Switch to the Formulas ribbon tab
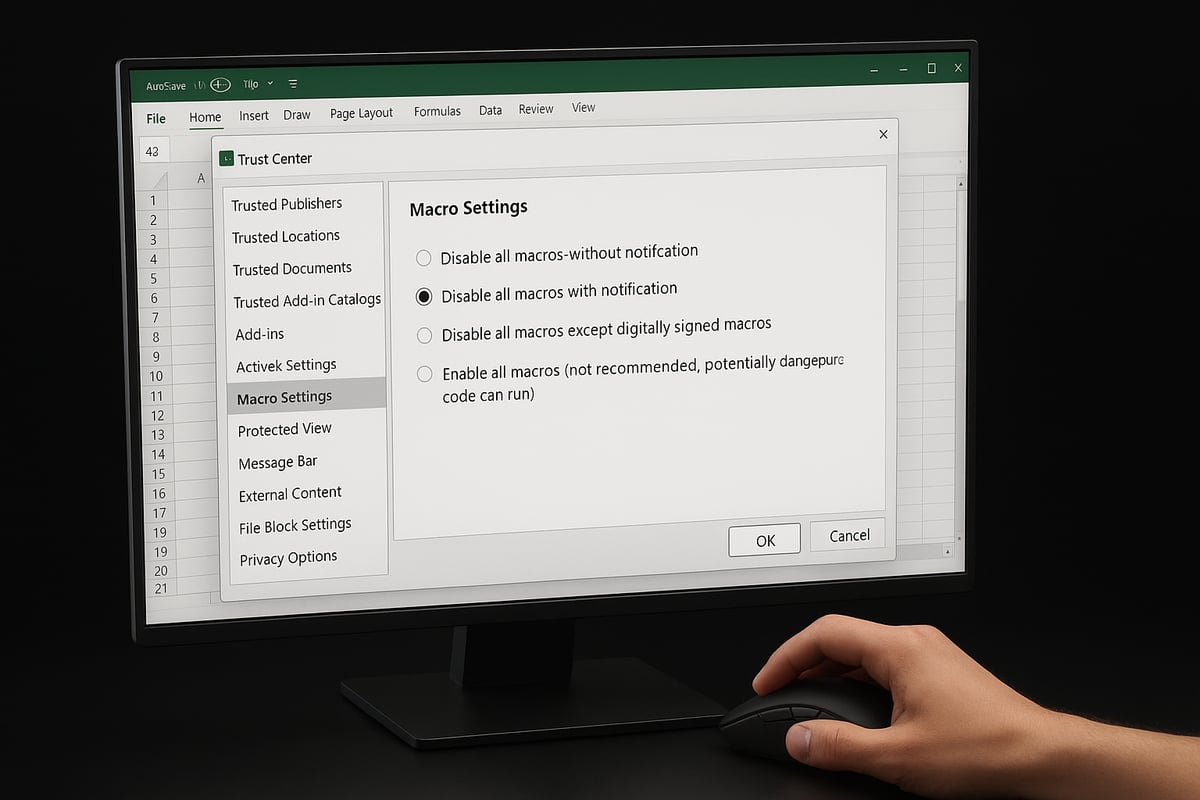 click(x=437, y=112)
